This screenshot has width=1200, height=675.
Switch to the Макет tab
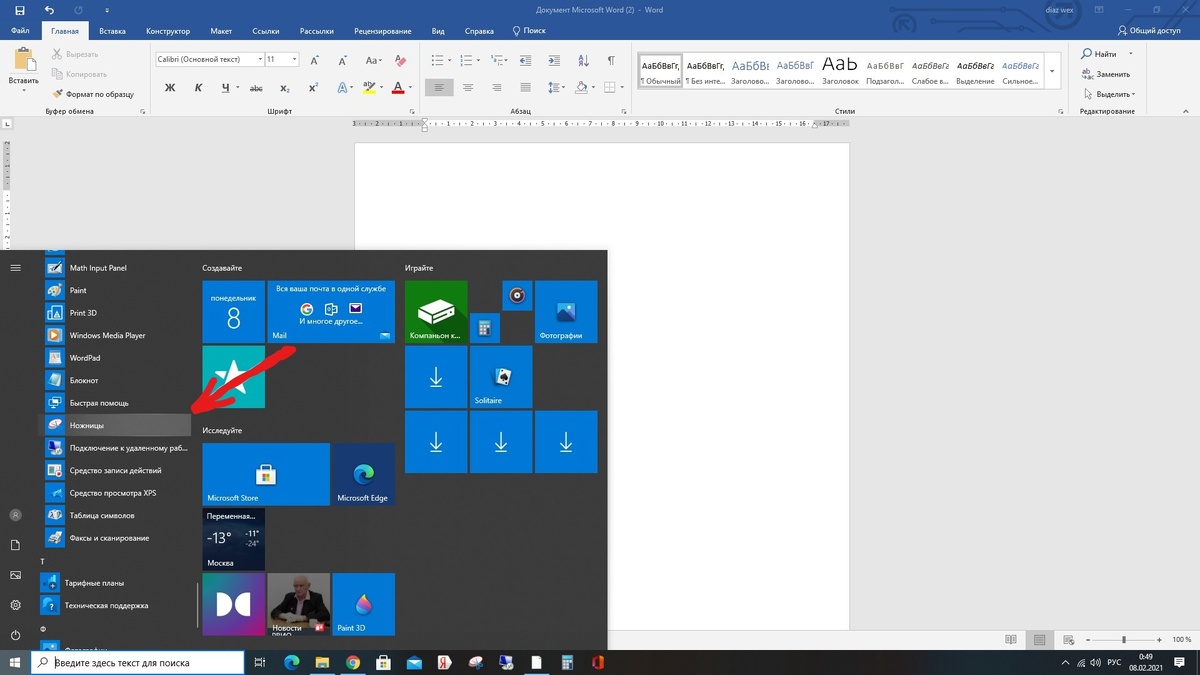(x=221, y=31)
